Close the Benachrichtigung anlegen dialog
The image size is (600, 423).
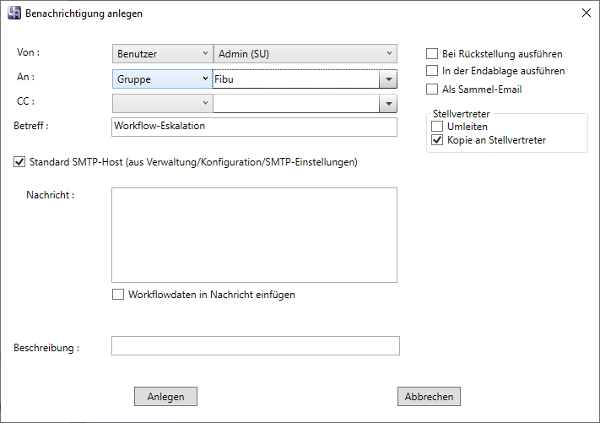pyautogui.click(x=586, y=13)
